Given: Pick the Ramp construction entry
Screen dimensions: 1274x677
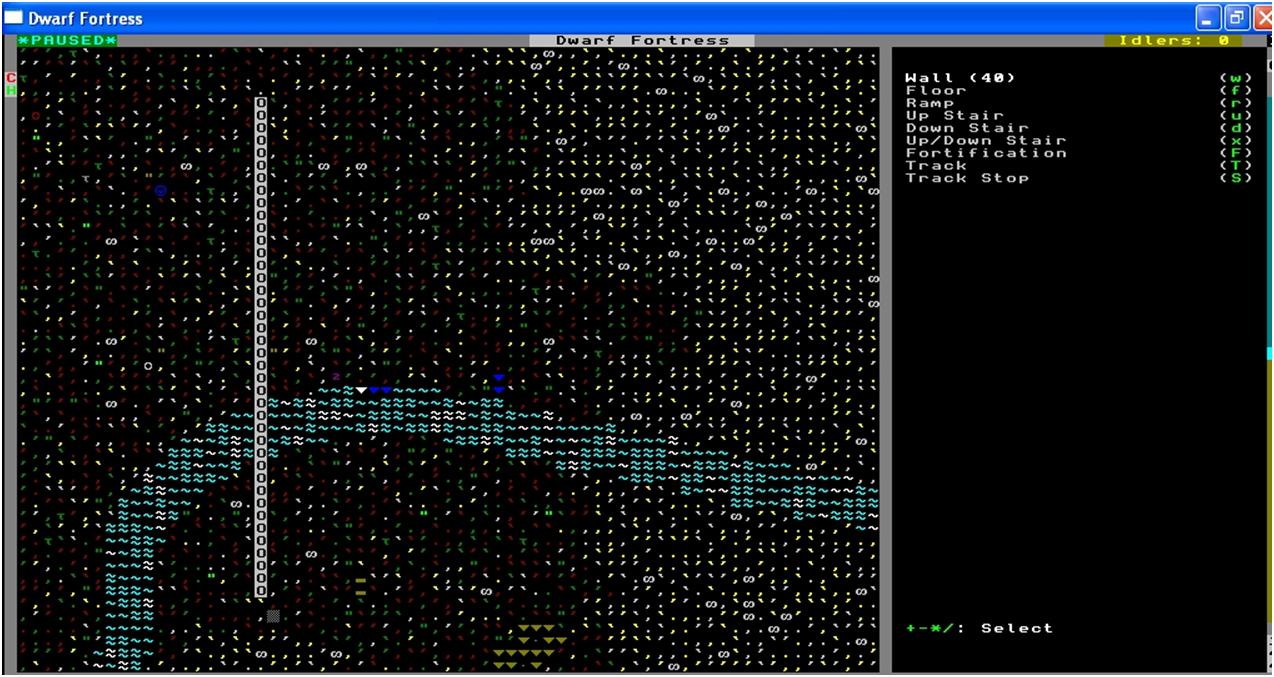Looking at the screenshot, I should (x=929, y=103).
